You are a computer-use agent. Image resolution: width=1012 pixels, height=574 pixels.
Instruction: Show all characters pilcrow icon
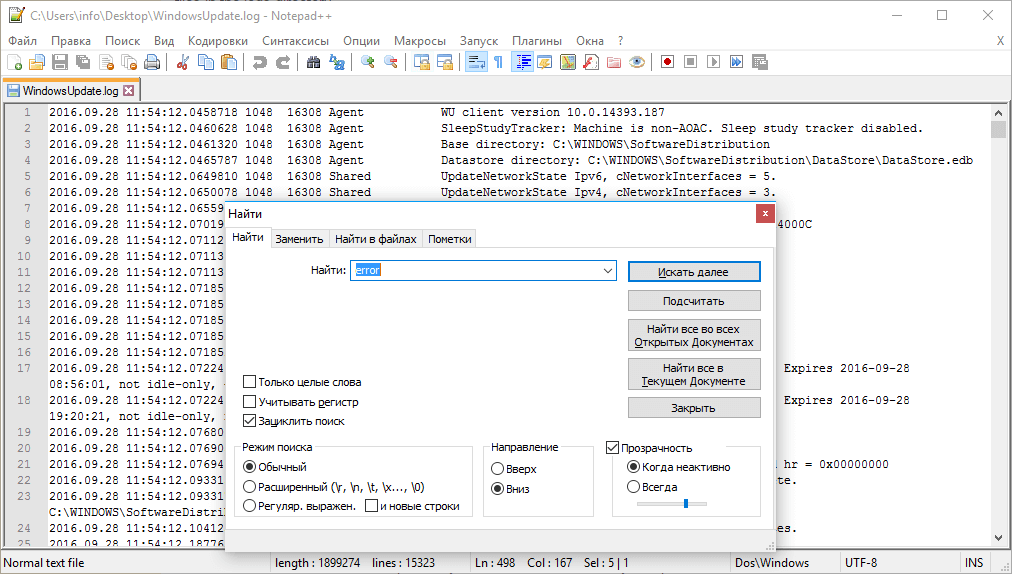tap(498, 63)
